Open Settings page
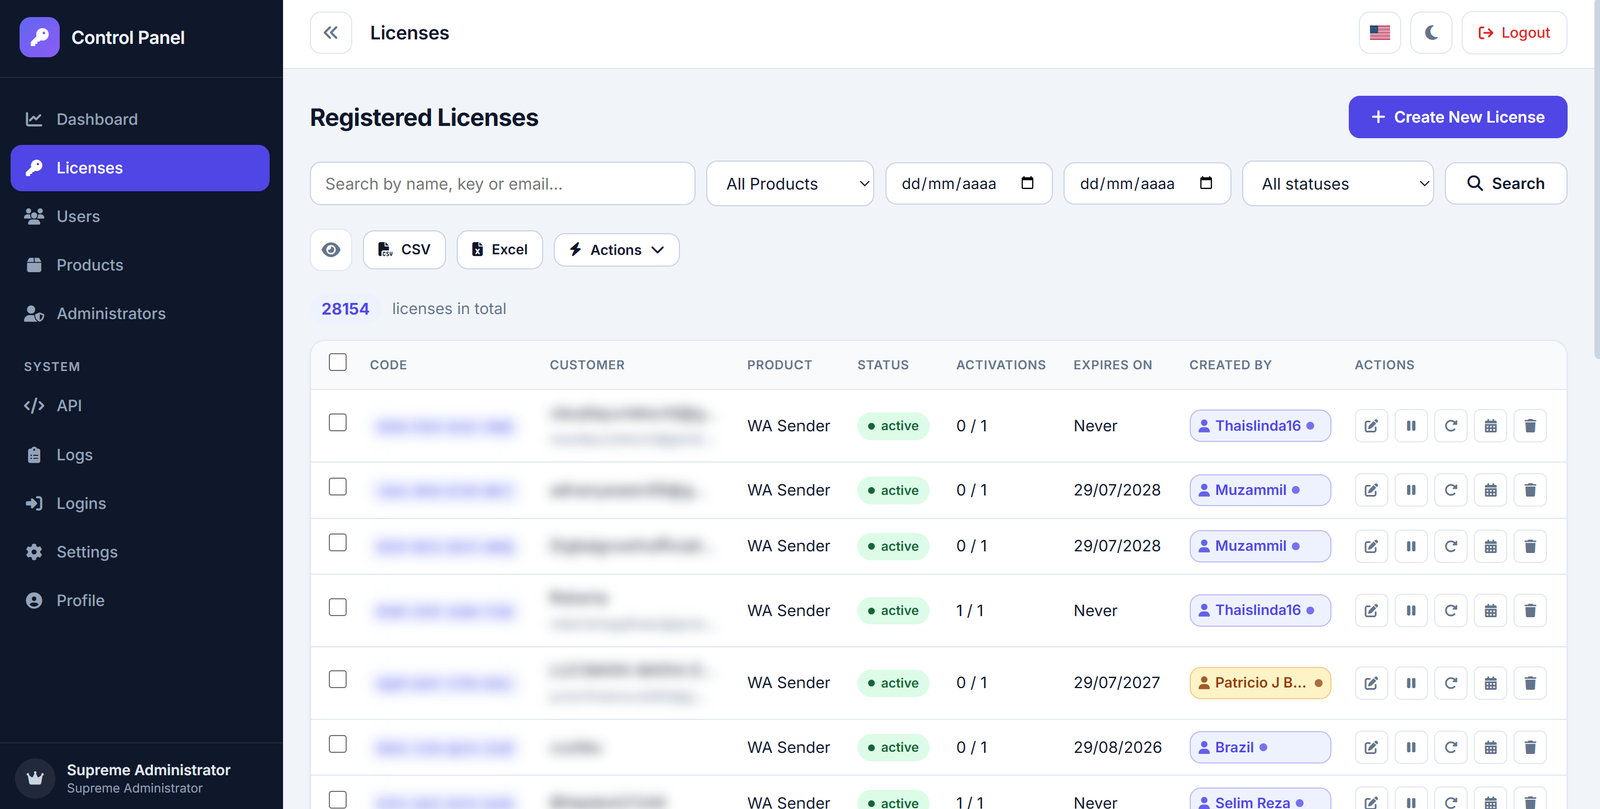Viewport: 1600px width, 809px height. tap(140, 552)
